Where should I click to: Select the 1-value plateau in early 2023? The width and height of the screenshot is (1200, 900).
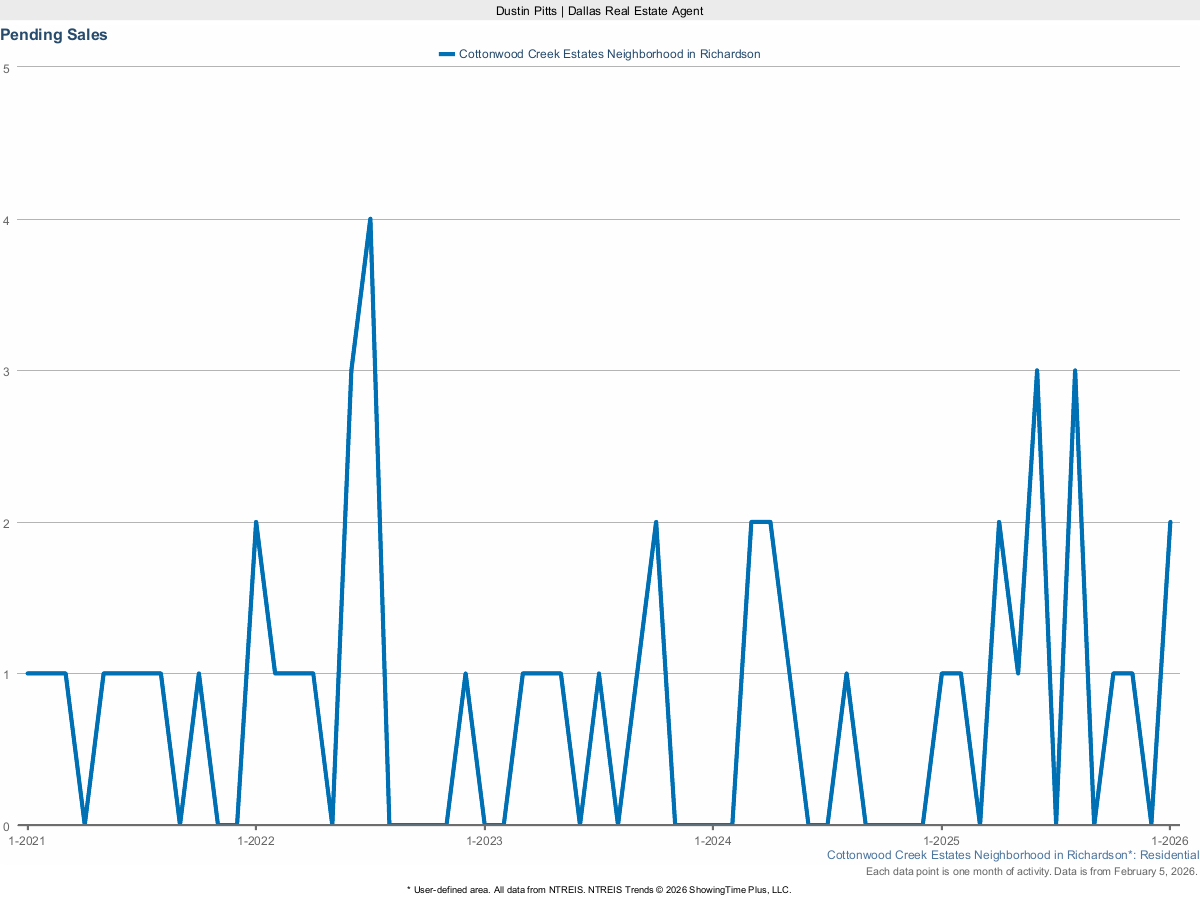tap(540, 673)
